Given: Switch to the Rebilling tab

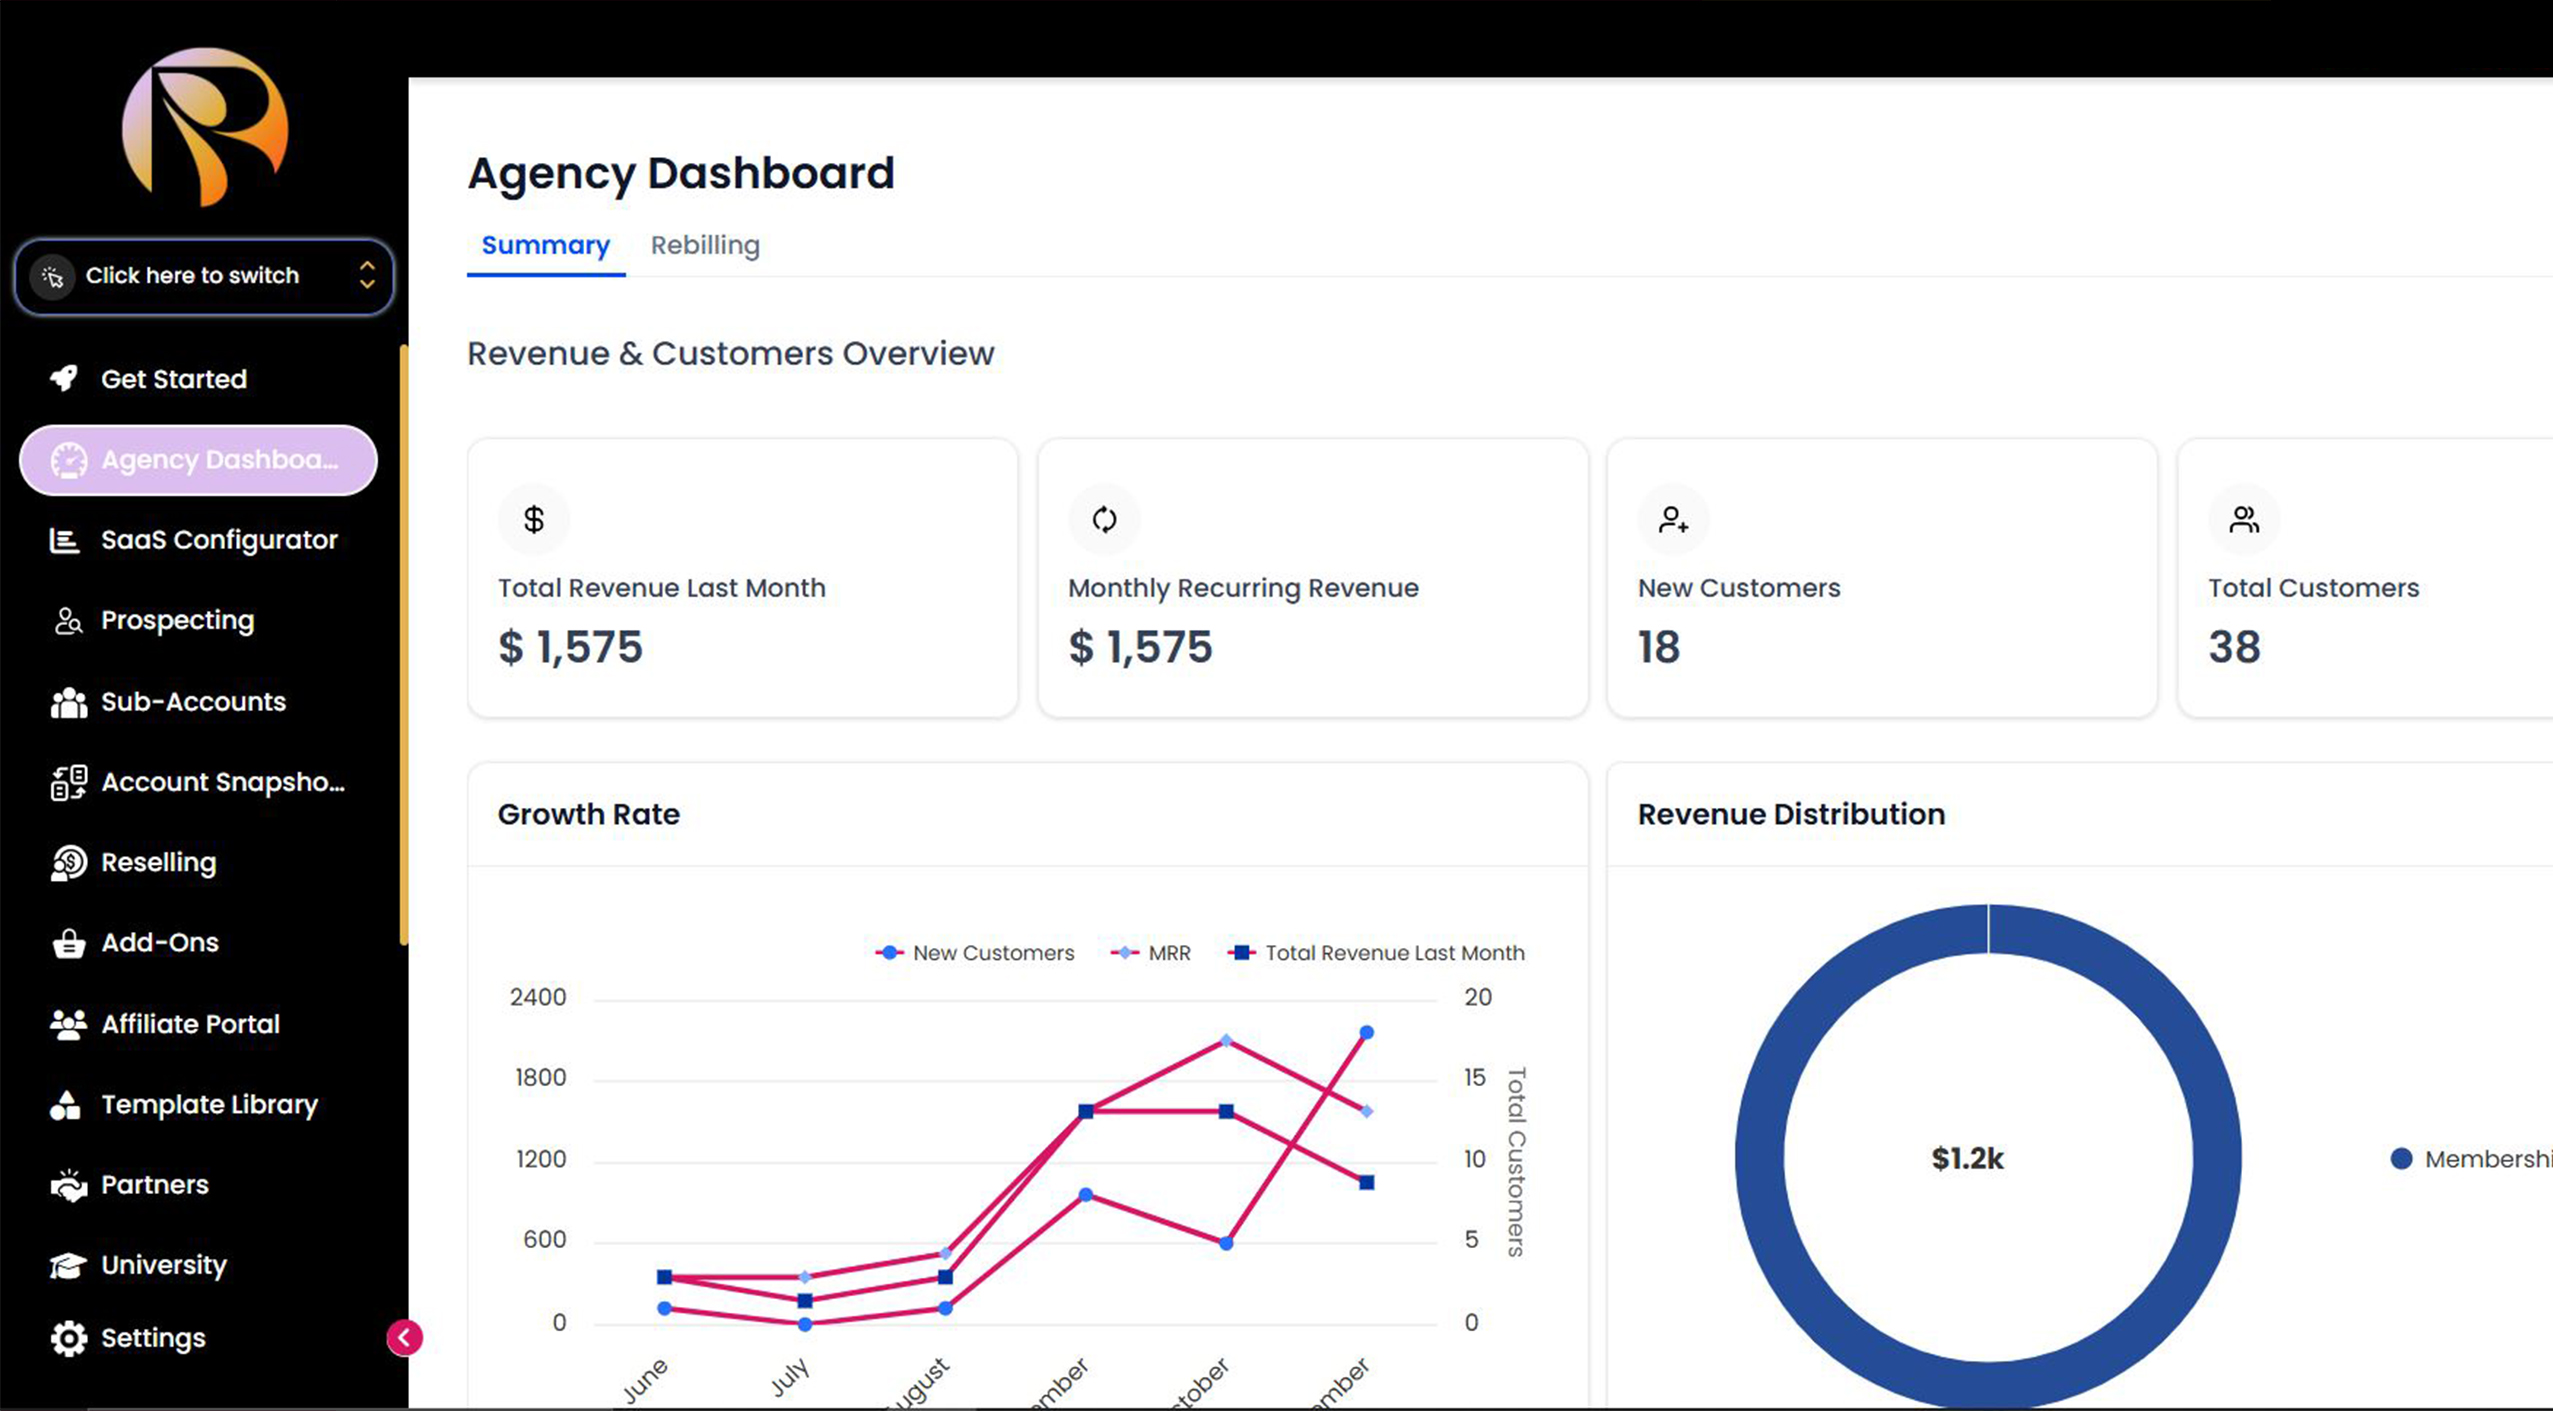Looking at the screenshot, I should (705, 246).
